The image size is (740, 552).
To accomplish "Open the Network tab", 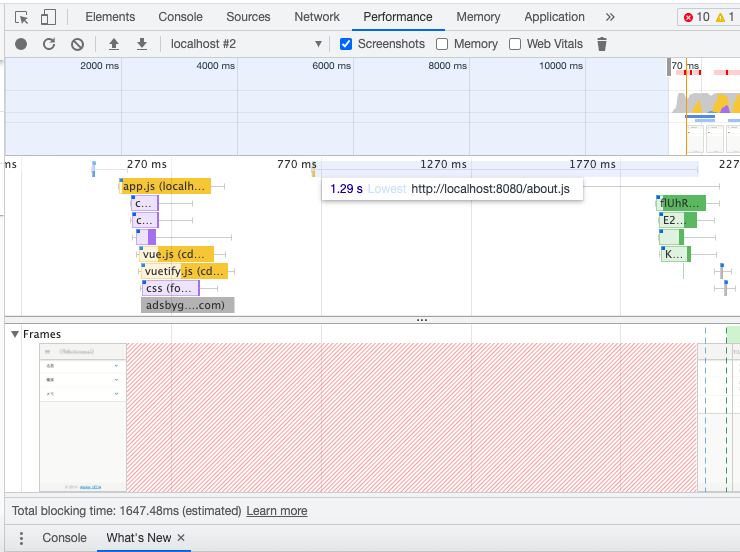I will pos(317,17).
